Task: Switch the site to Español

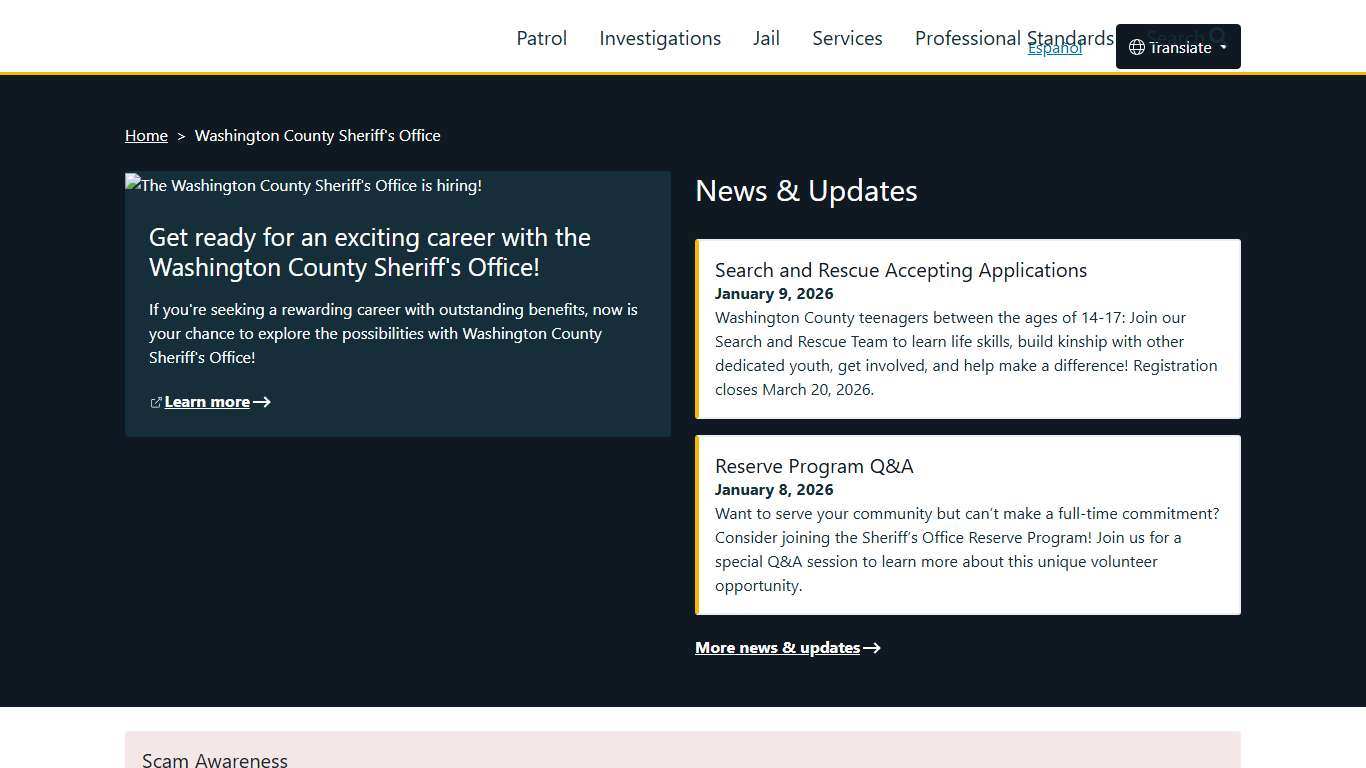Action: tap(1055, 48)
